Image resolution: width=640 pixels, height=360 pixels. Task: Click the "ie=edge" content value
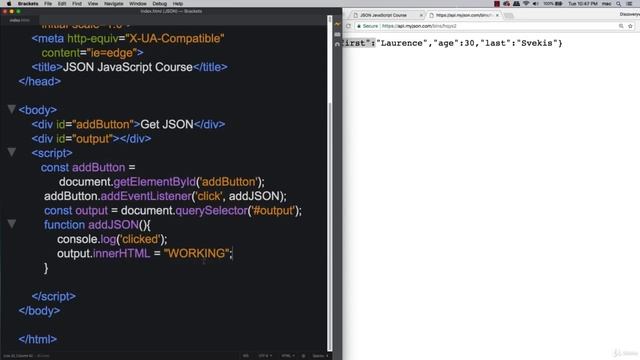click(x=112, y=53)
